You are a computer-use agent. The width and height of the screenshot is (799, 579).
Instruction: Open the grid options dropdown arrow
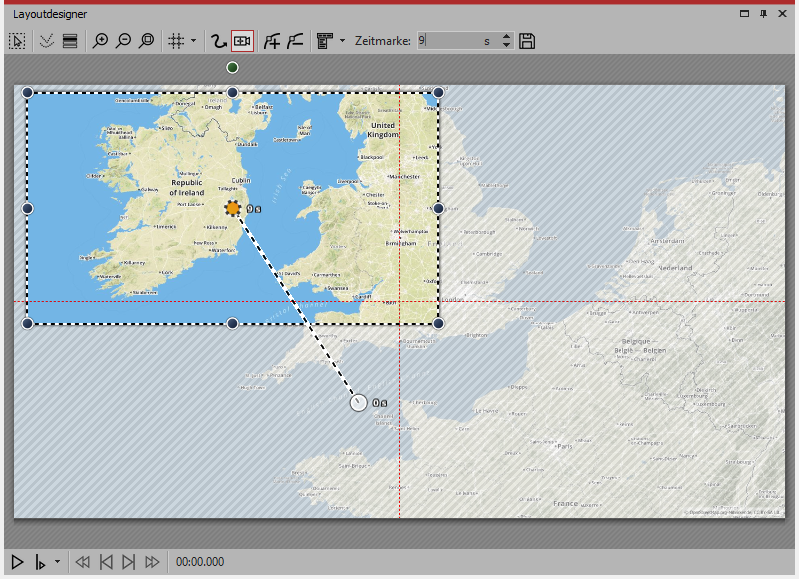193,41
